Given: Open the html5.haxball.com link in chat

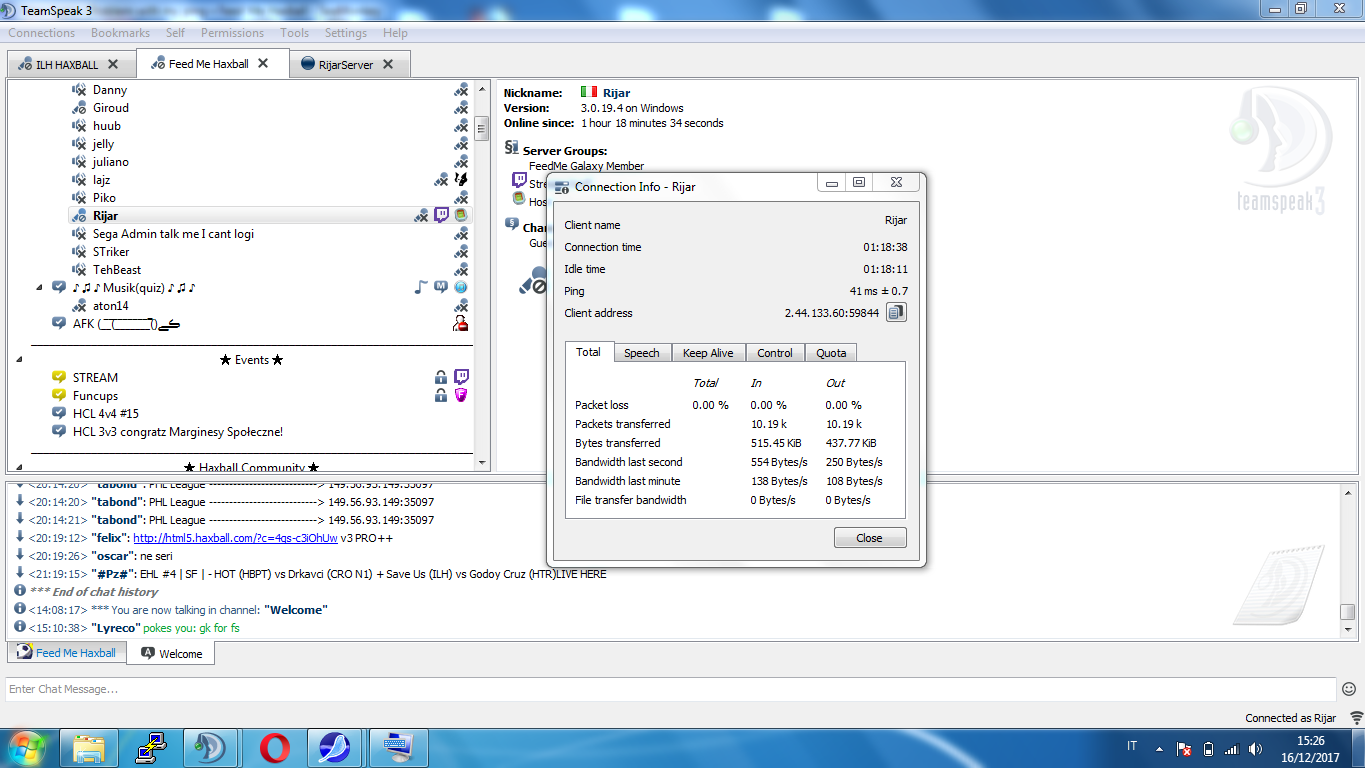Looking at the screenshot, I should pos(235,538).
